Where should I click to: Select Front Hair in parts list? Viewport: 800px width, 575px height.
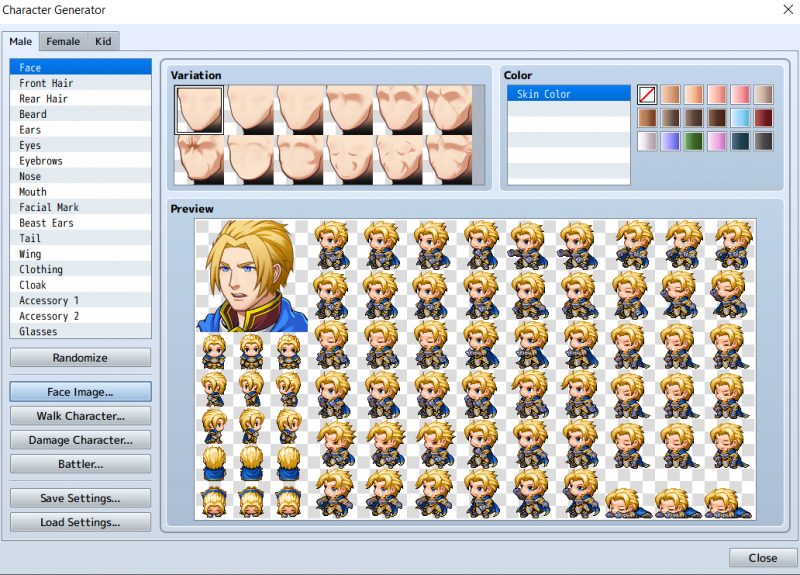coord(80,83)
